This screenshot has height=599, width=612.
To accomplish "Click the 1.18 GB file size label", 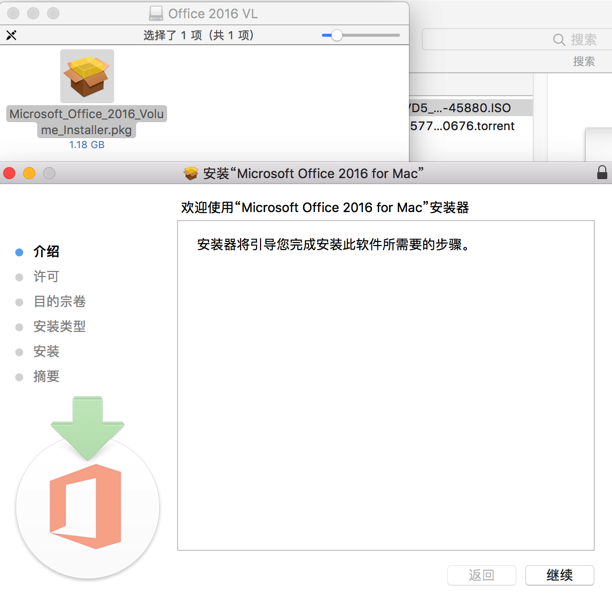I will [87, 145].
